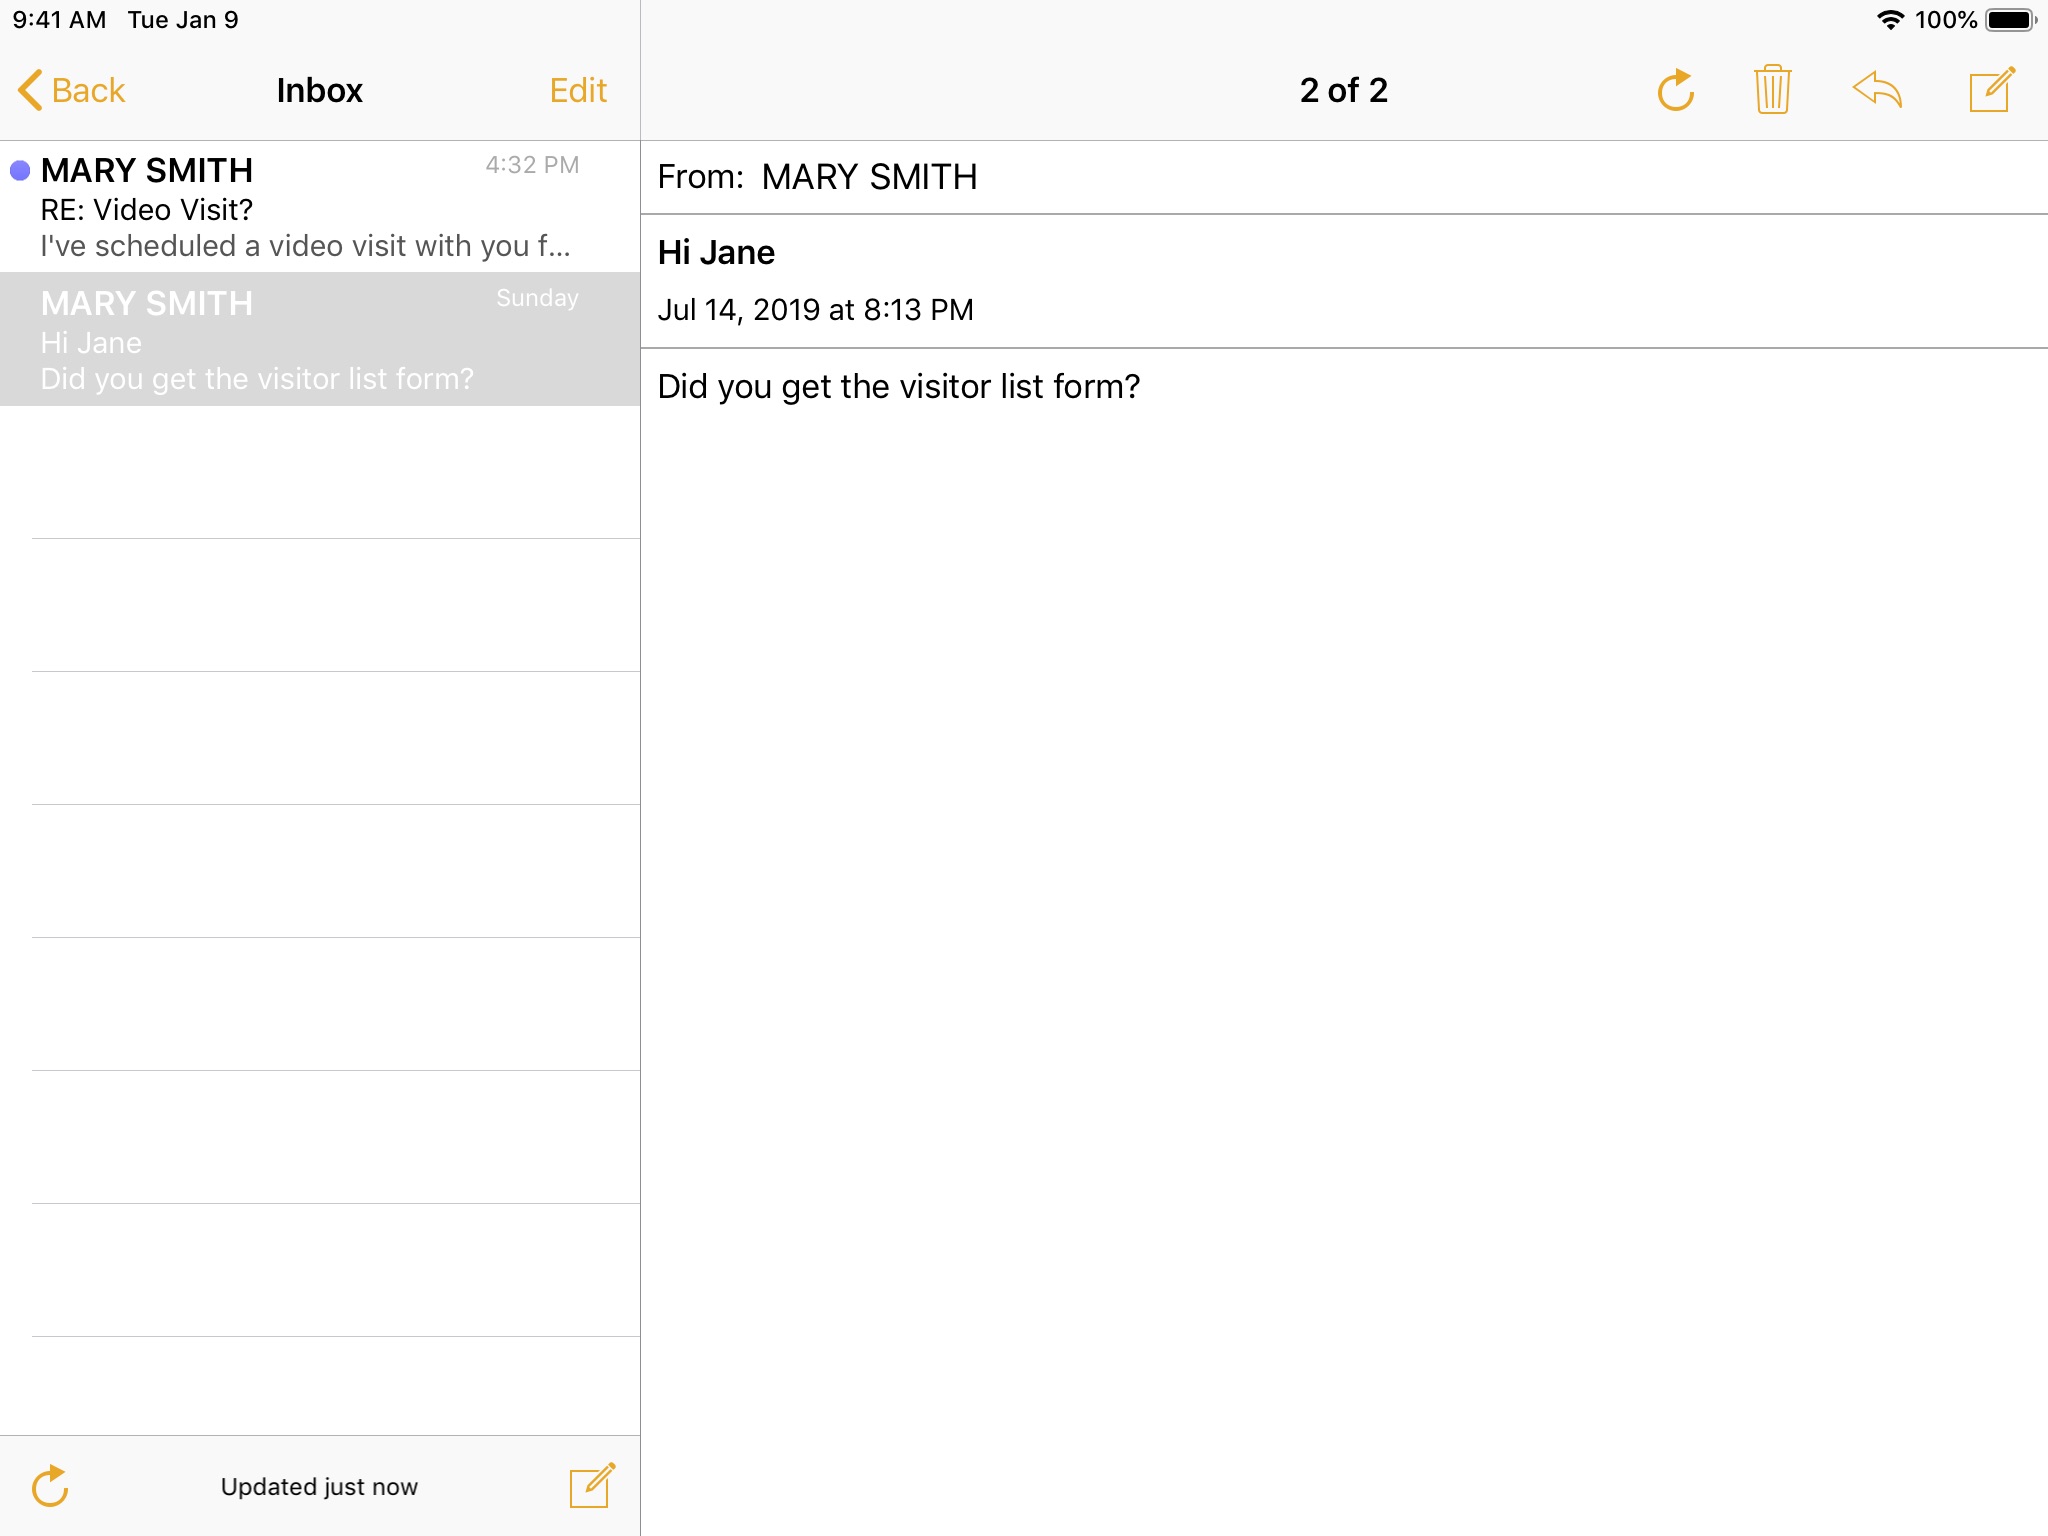This screenshot has height=1536, width=2048.
Task: Click the Sunday timestamp label
Action: 537,298
